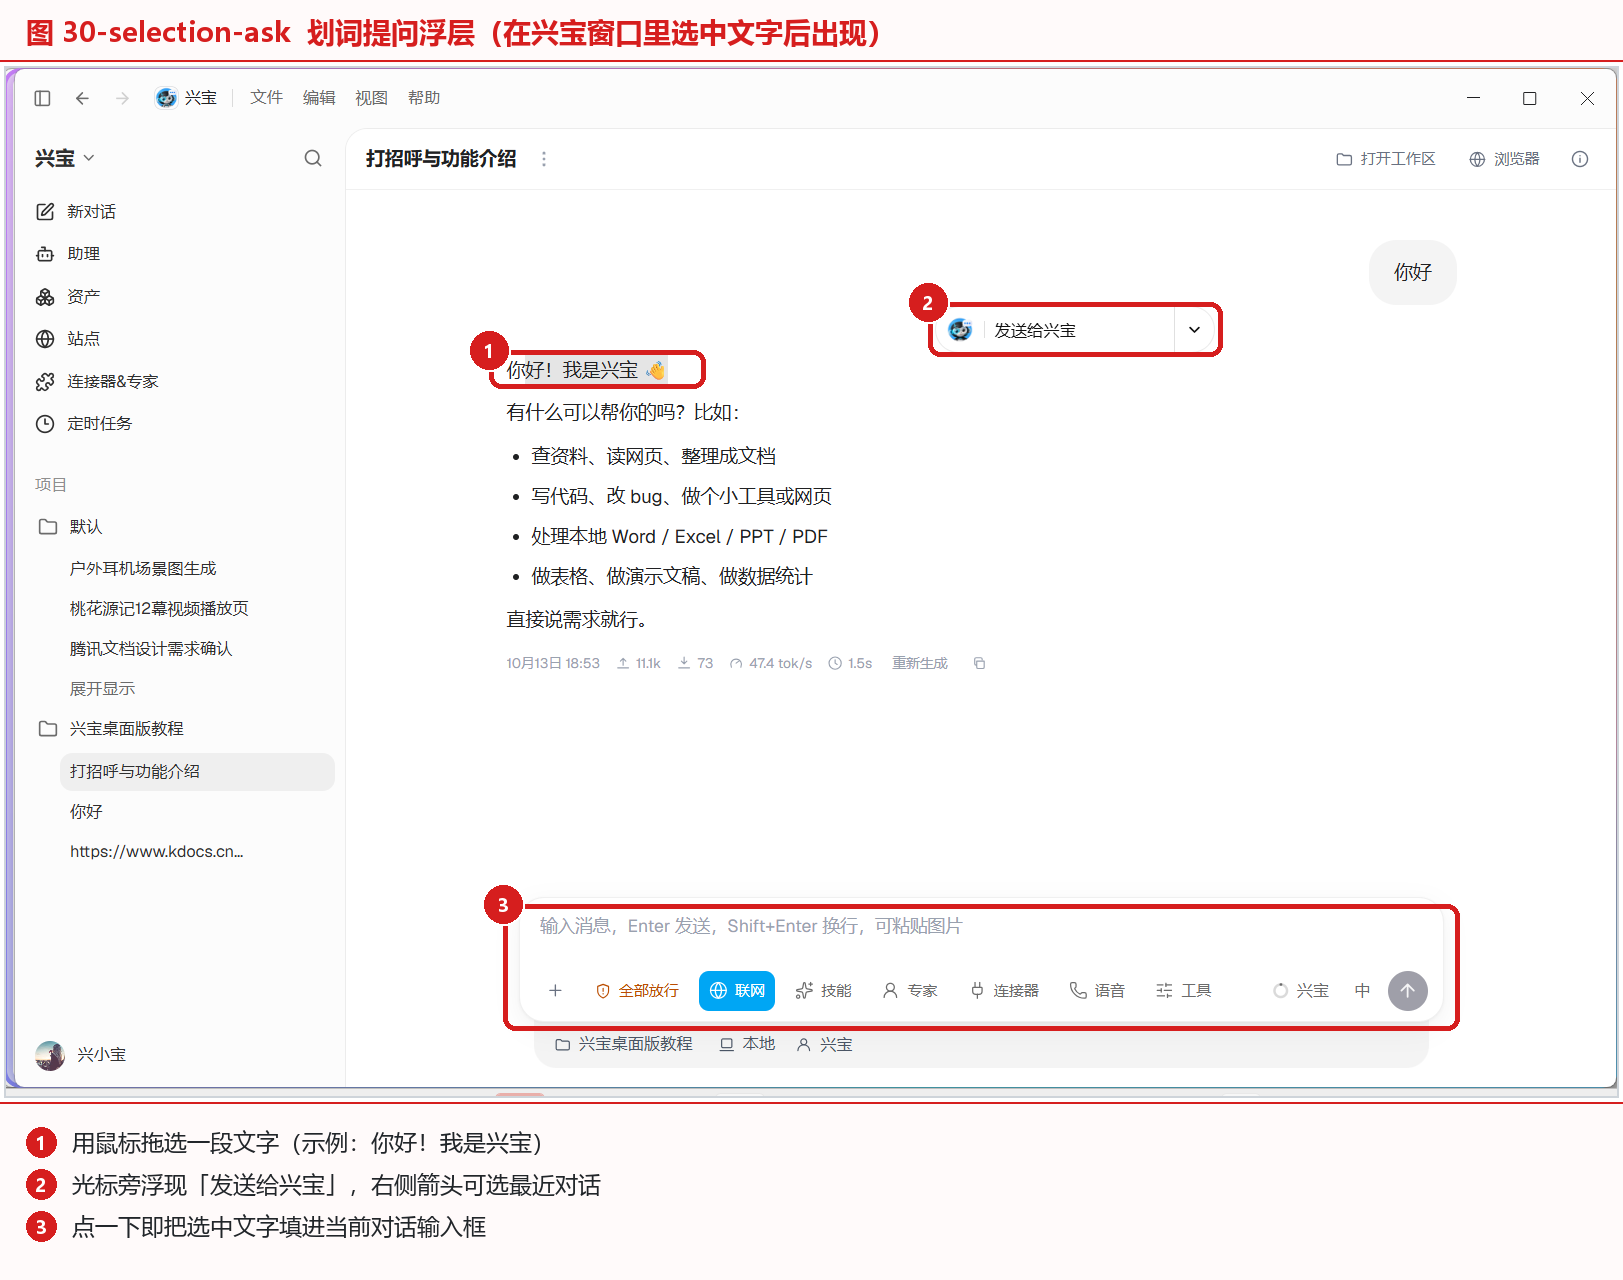This screenshot has height=1280, width=1623.
Task: Click the info icon in the header
Action: 1580,159
